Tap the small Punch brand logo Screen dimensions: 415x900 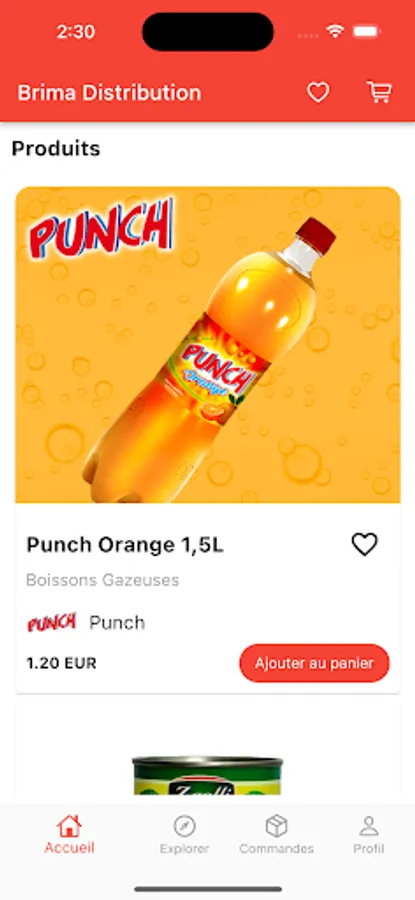(x=52, y=623)
